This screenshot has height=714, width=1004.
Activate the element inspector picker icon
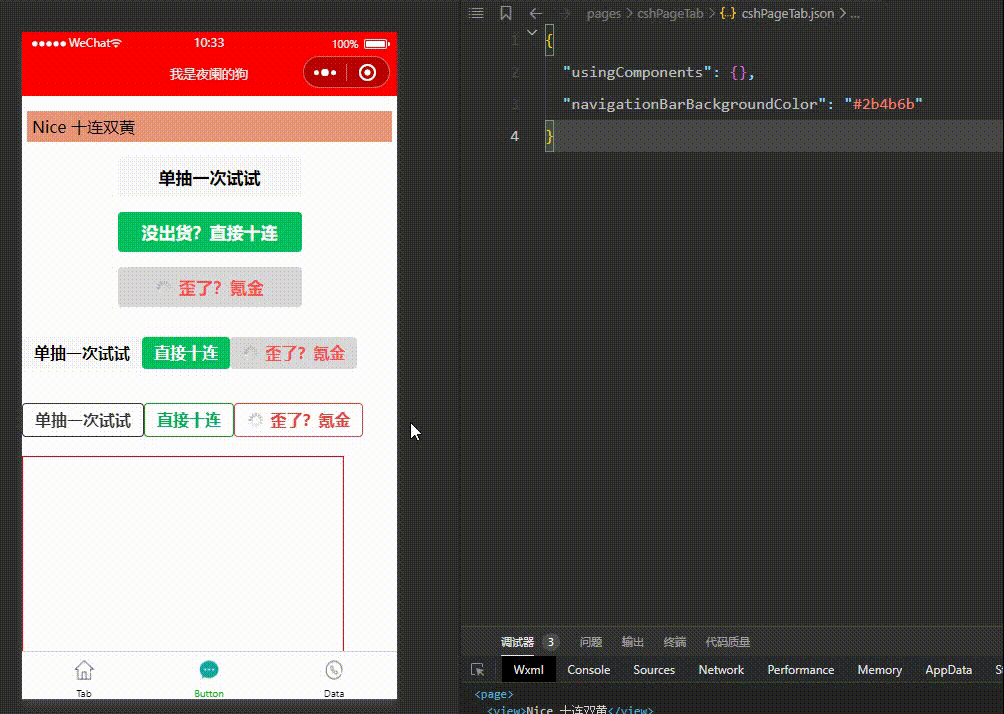(x=478, y=670)
